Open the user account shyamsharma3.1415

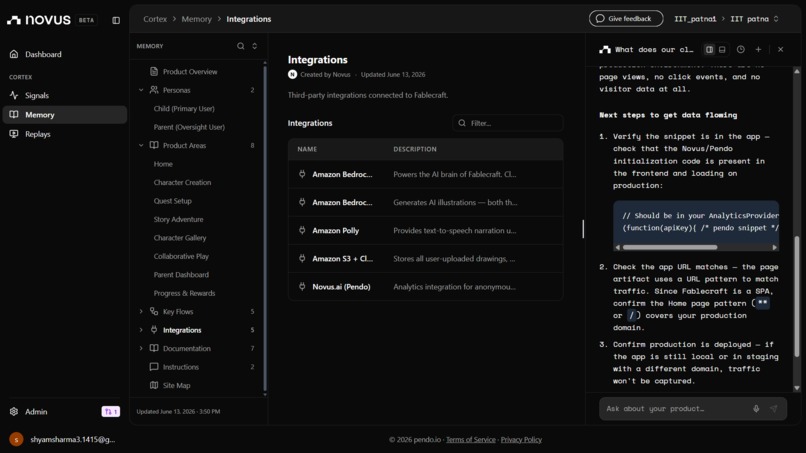[63, 439]
